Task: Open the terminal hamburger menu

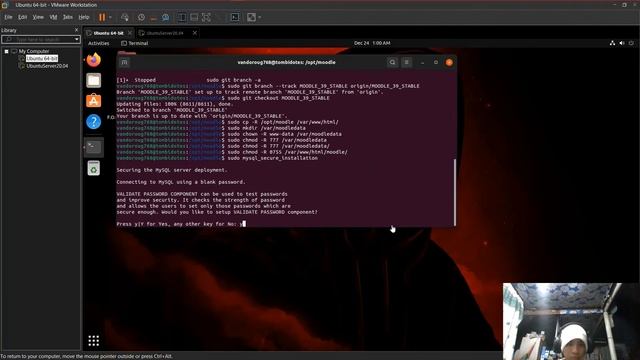Action: click(x=406, y=62)
